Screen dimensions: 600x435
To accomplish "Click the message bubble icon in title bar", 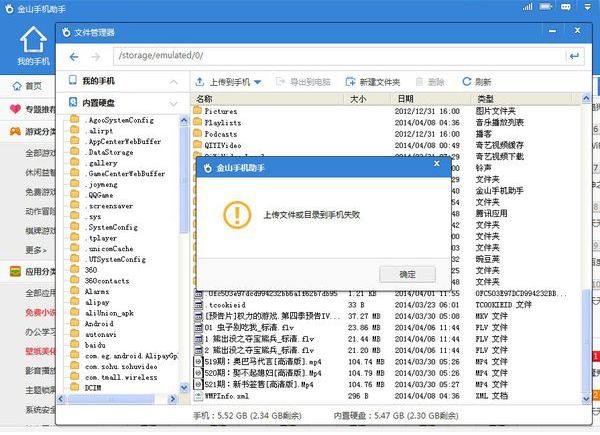I will [x=566, y=7].
